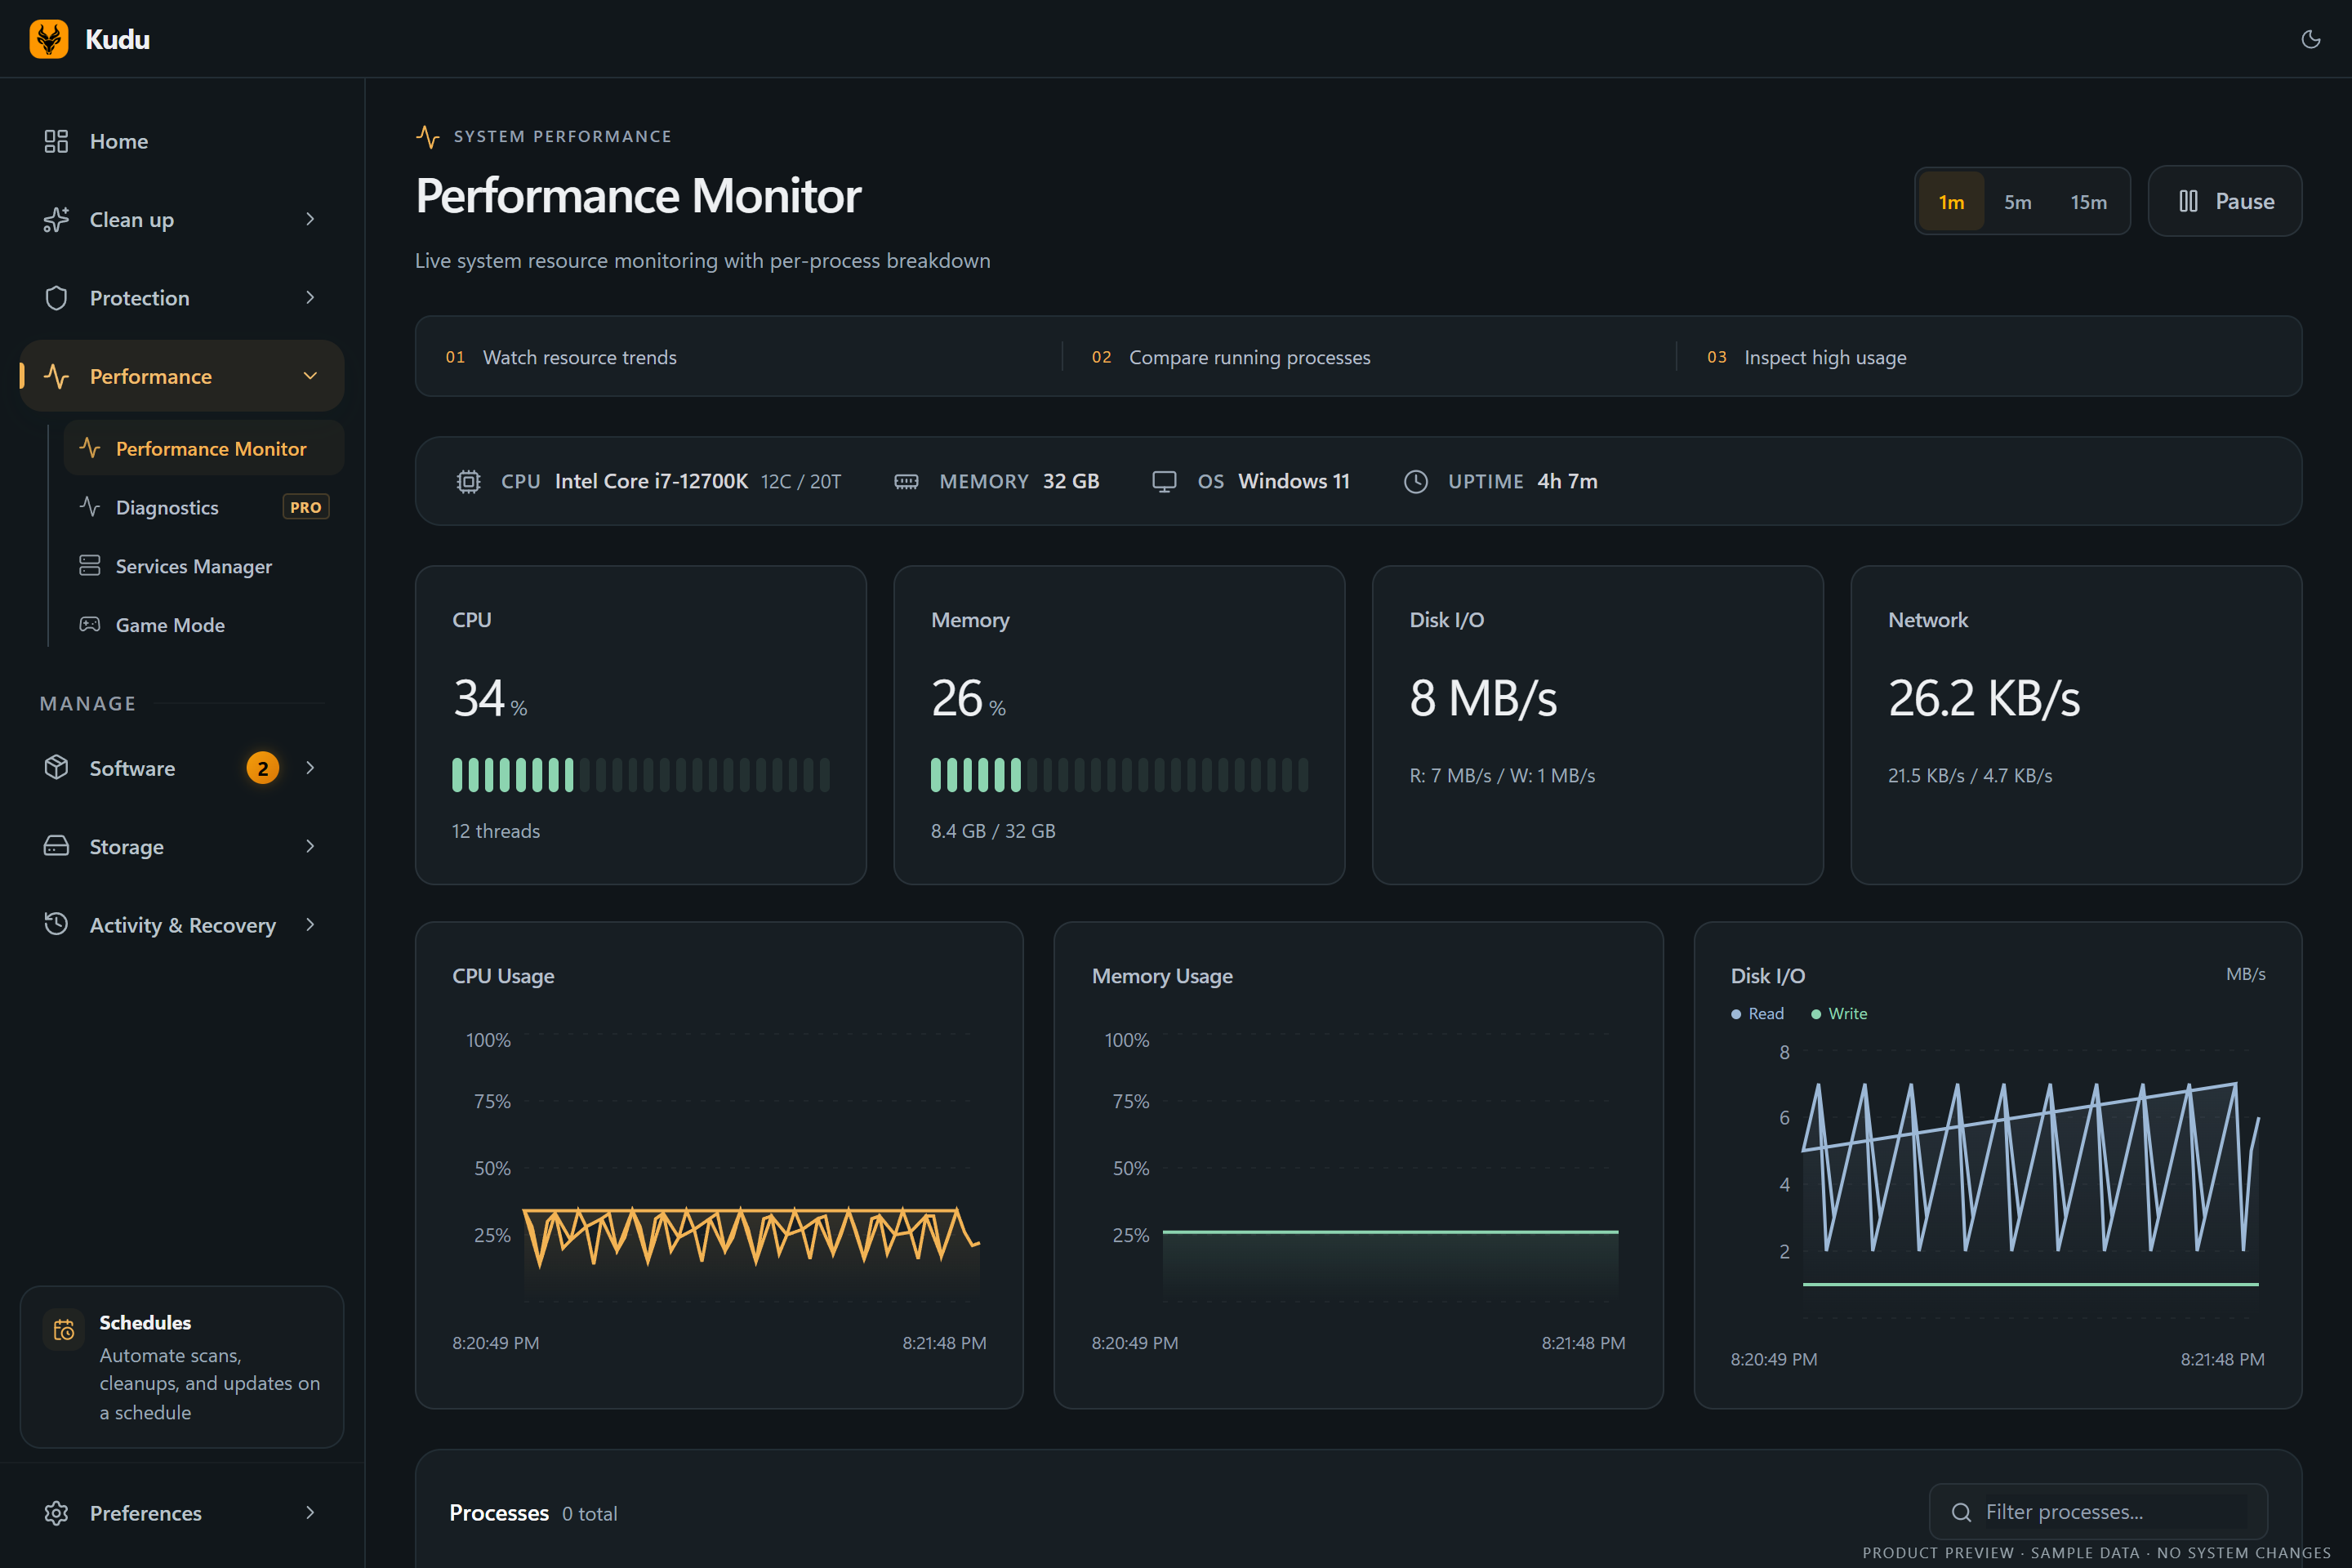Click the Memory 26% usage bar
This screenshot has width=2352, height=1568.
click(1119, 775)
